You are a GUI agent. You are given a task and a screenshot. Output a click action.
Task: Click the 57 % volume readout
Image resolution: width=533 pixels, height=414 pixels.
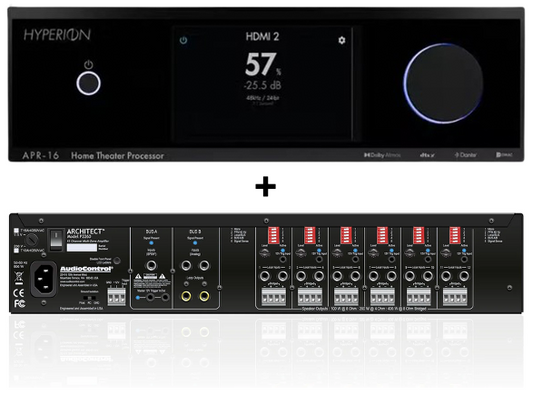pyautogui.click(x=263, y=64)
